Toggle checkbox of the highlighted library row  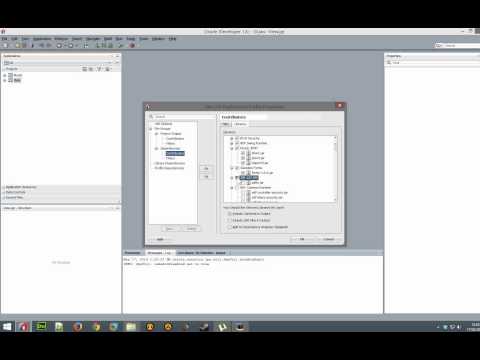(237, 178)
